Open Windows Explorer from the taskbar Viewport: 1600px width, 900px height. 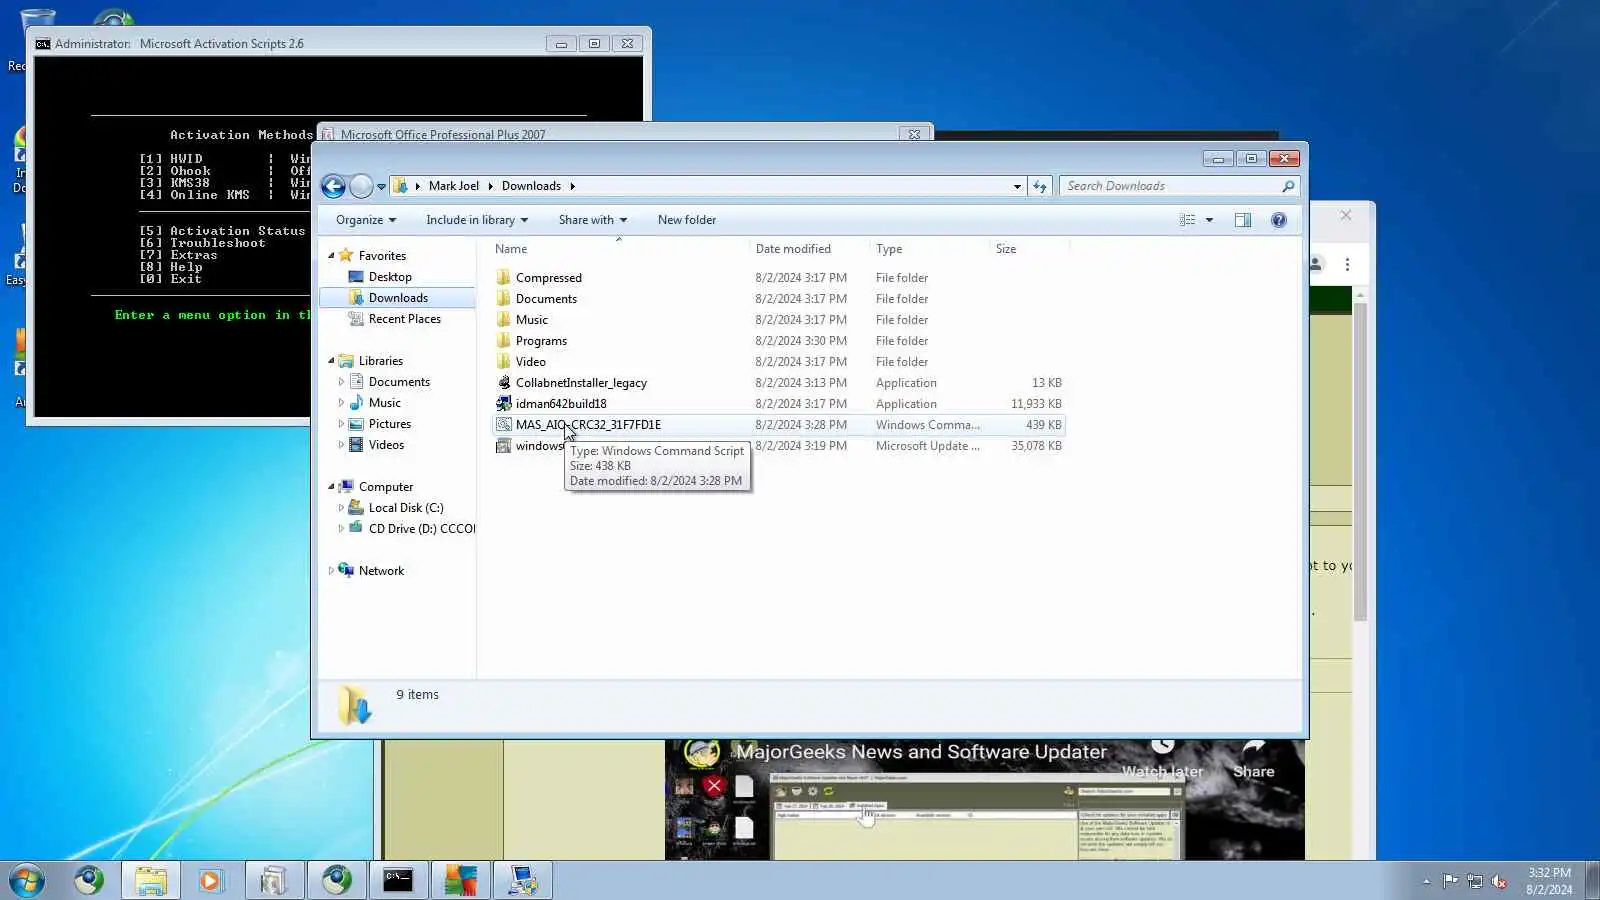pos(151,881)
